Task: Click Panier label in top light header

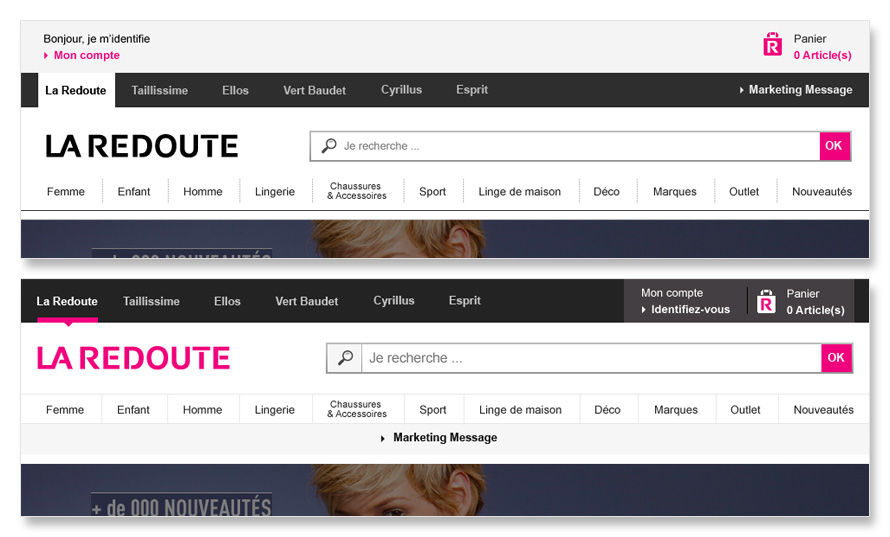Action: coord(810,39)
